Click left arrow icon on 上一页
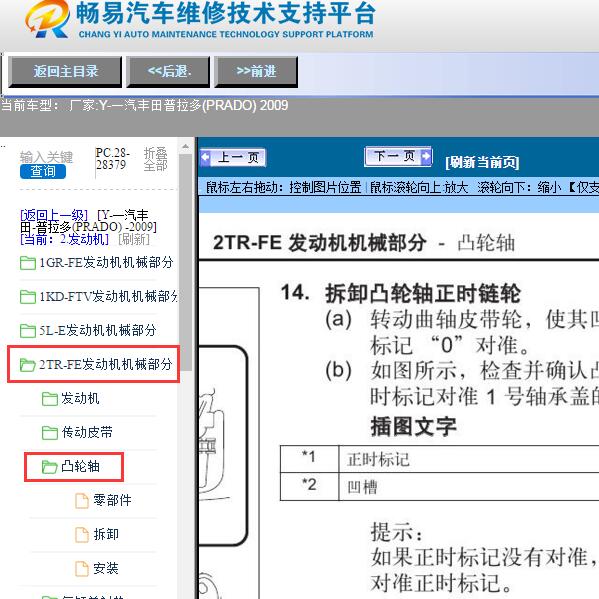The width and height of the screenshot is (599, 599). [x=206, y=157]
